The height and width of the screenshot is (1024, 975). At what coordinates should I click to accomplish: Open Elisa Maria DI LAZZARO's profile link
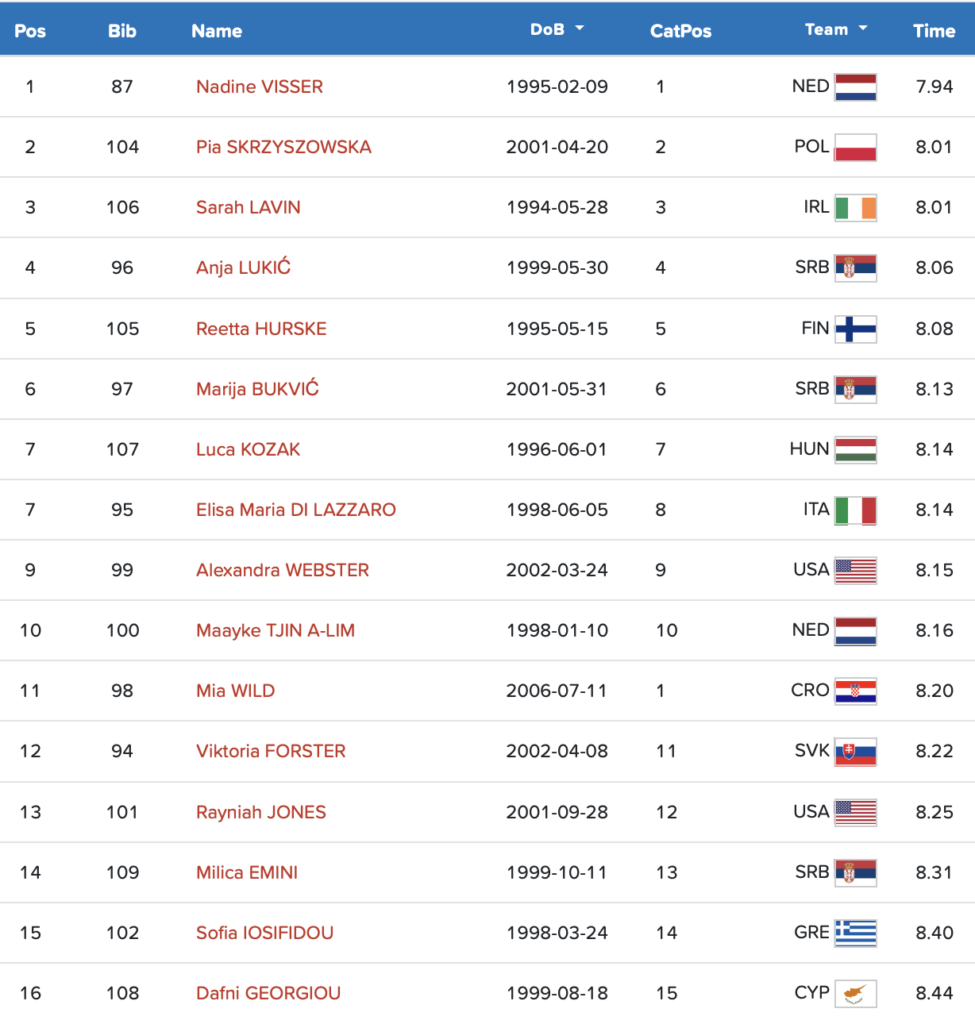296,510
